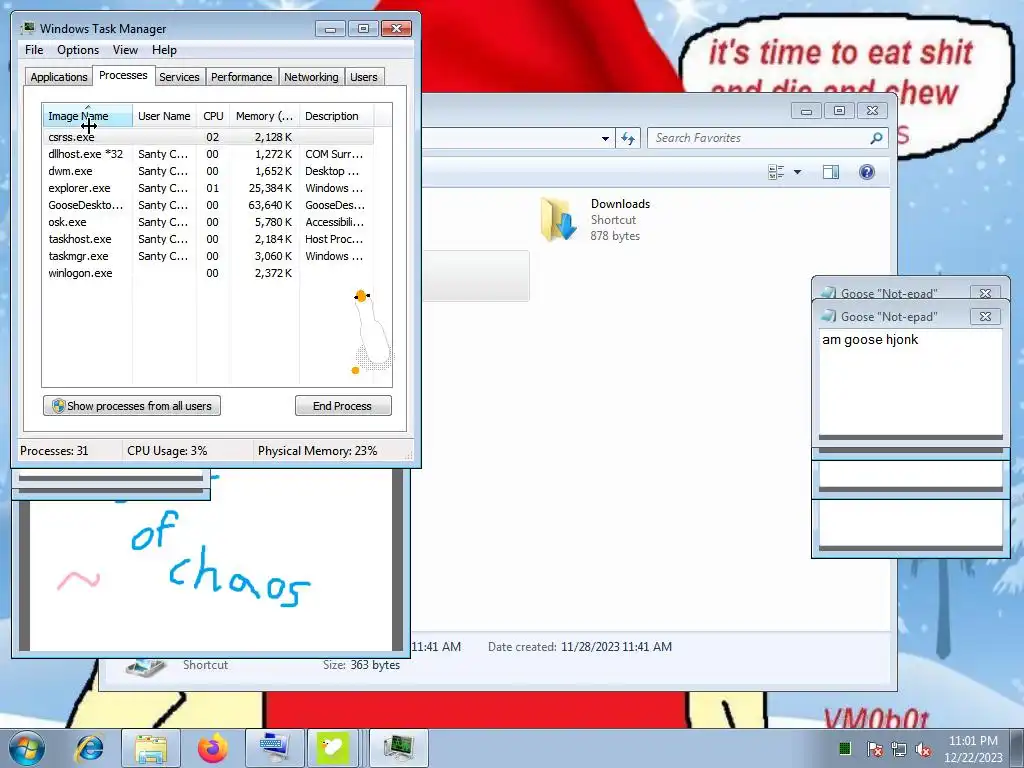Open the View menu in Task Manager
This screenshot has width=1024, height=768.
pyautogui.click(x=125, y=50)
